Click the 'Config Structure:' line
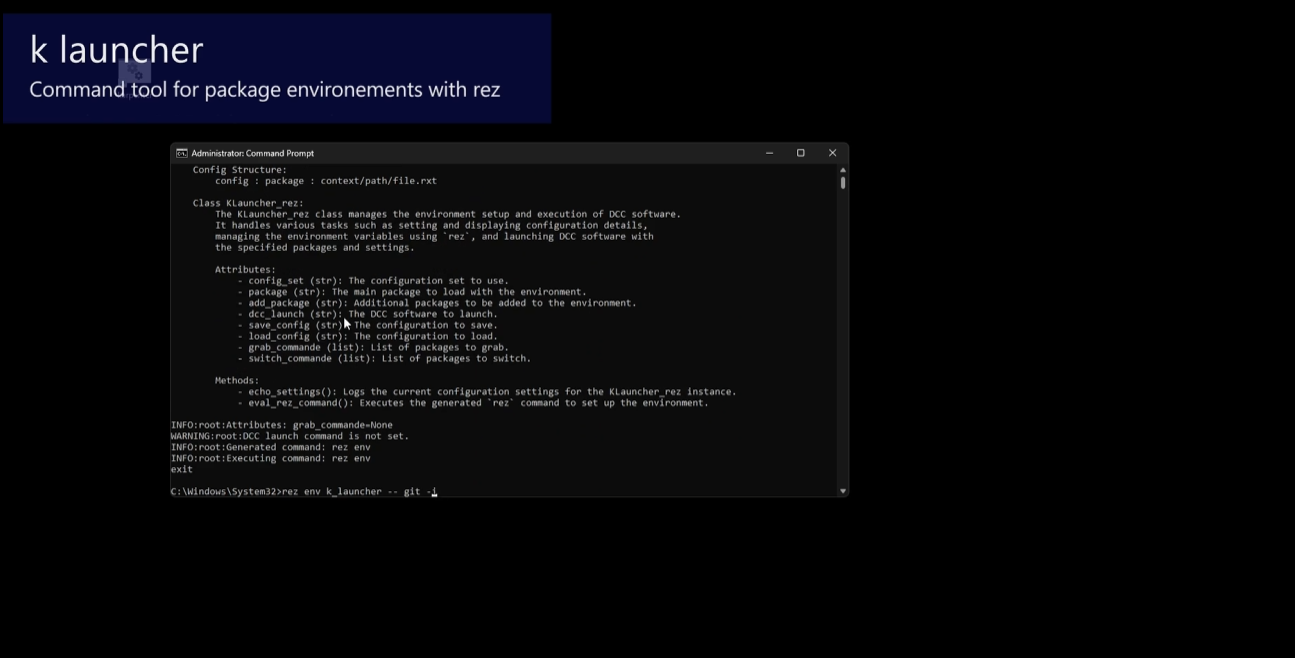This screenshot has width=1295, height=658. coord(240,170)
